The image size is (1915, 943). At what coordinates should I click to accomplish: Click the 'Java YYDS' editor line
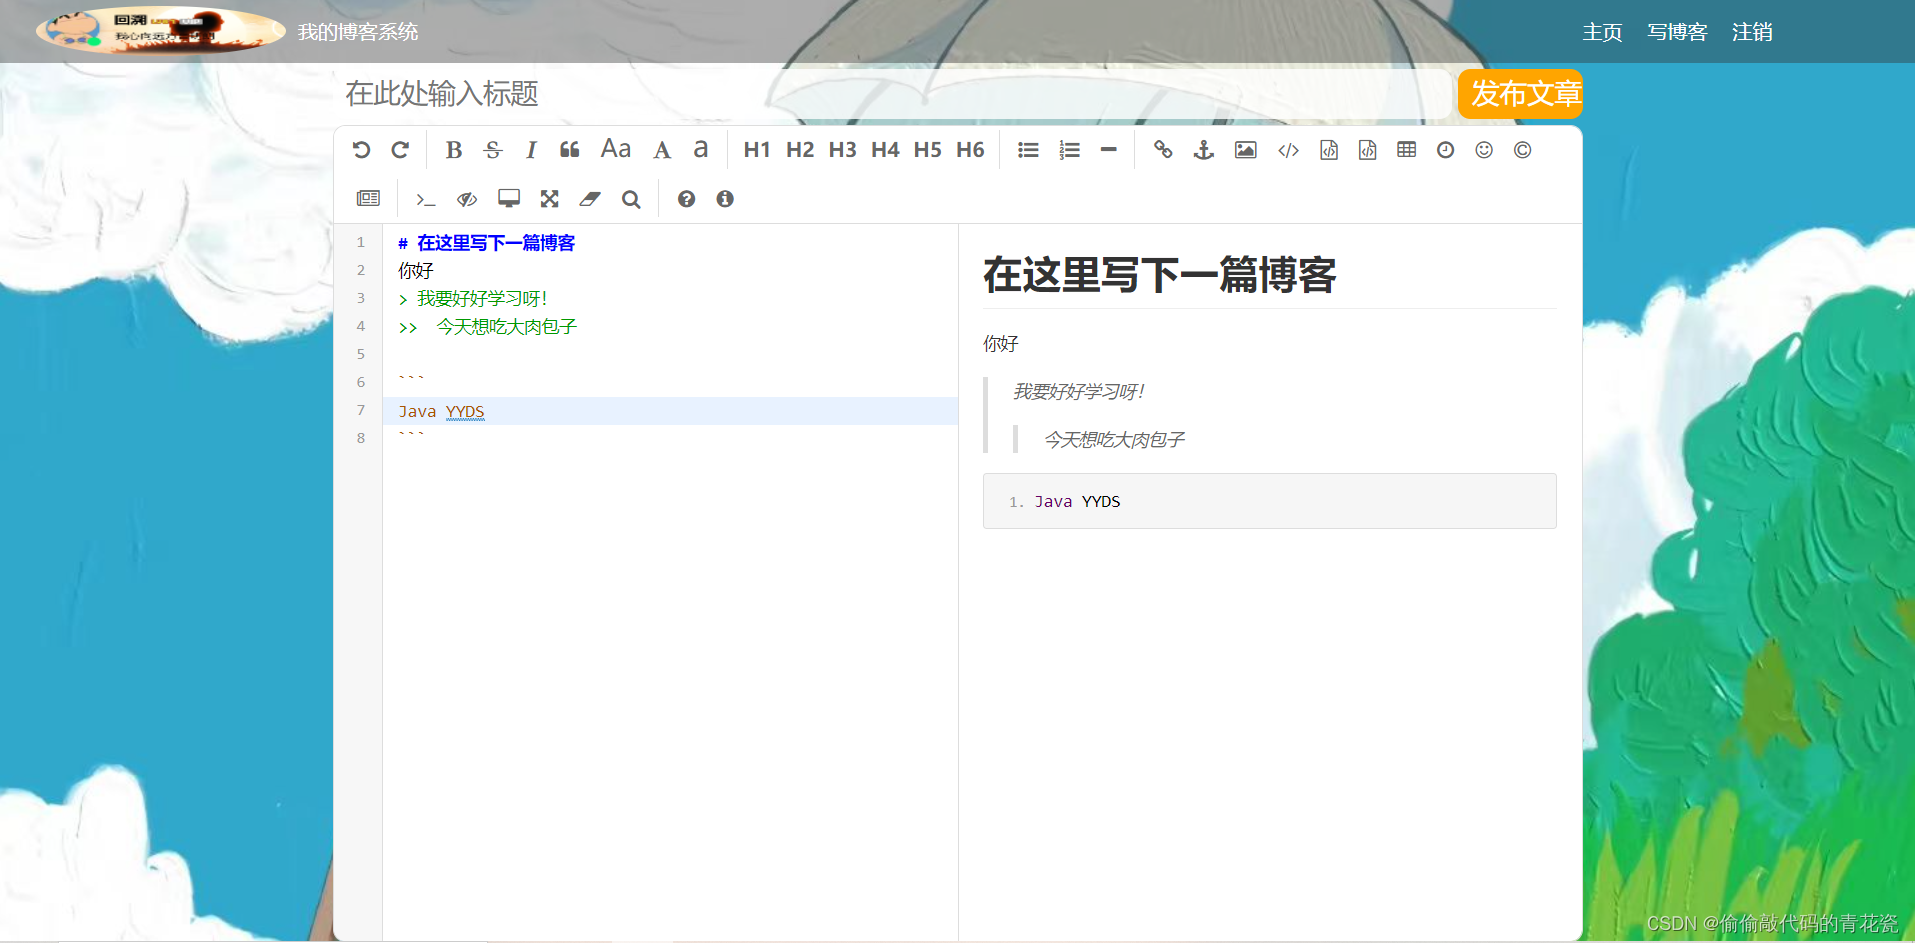[670, 411]
